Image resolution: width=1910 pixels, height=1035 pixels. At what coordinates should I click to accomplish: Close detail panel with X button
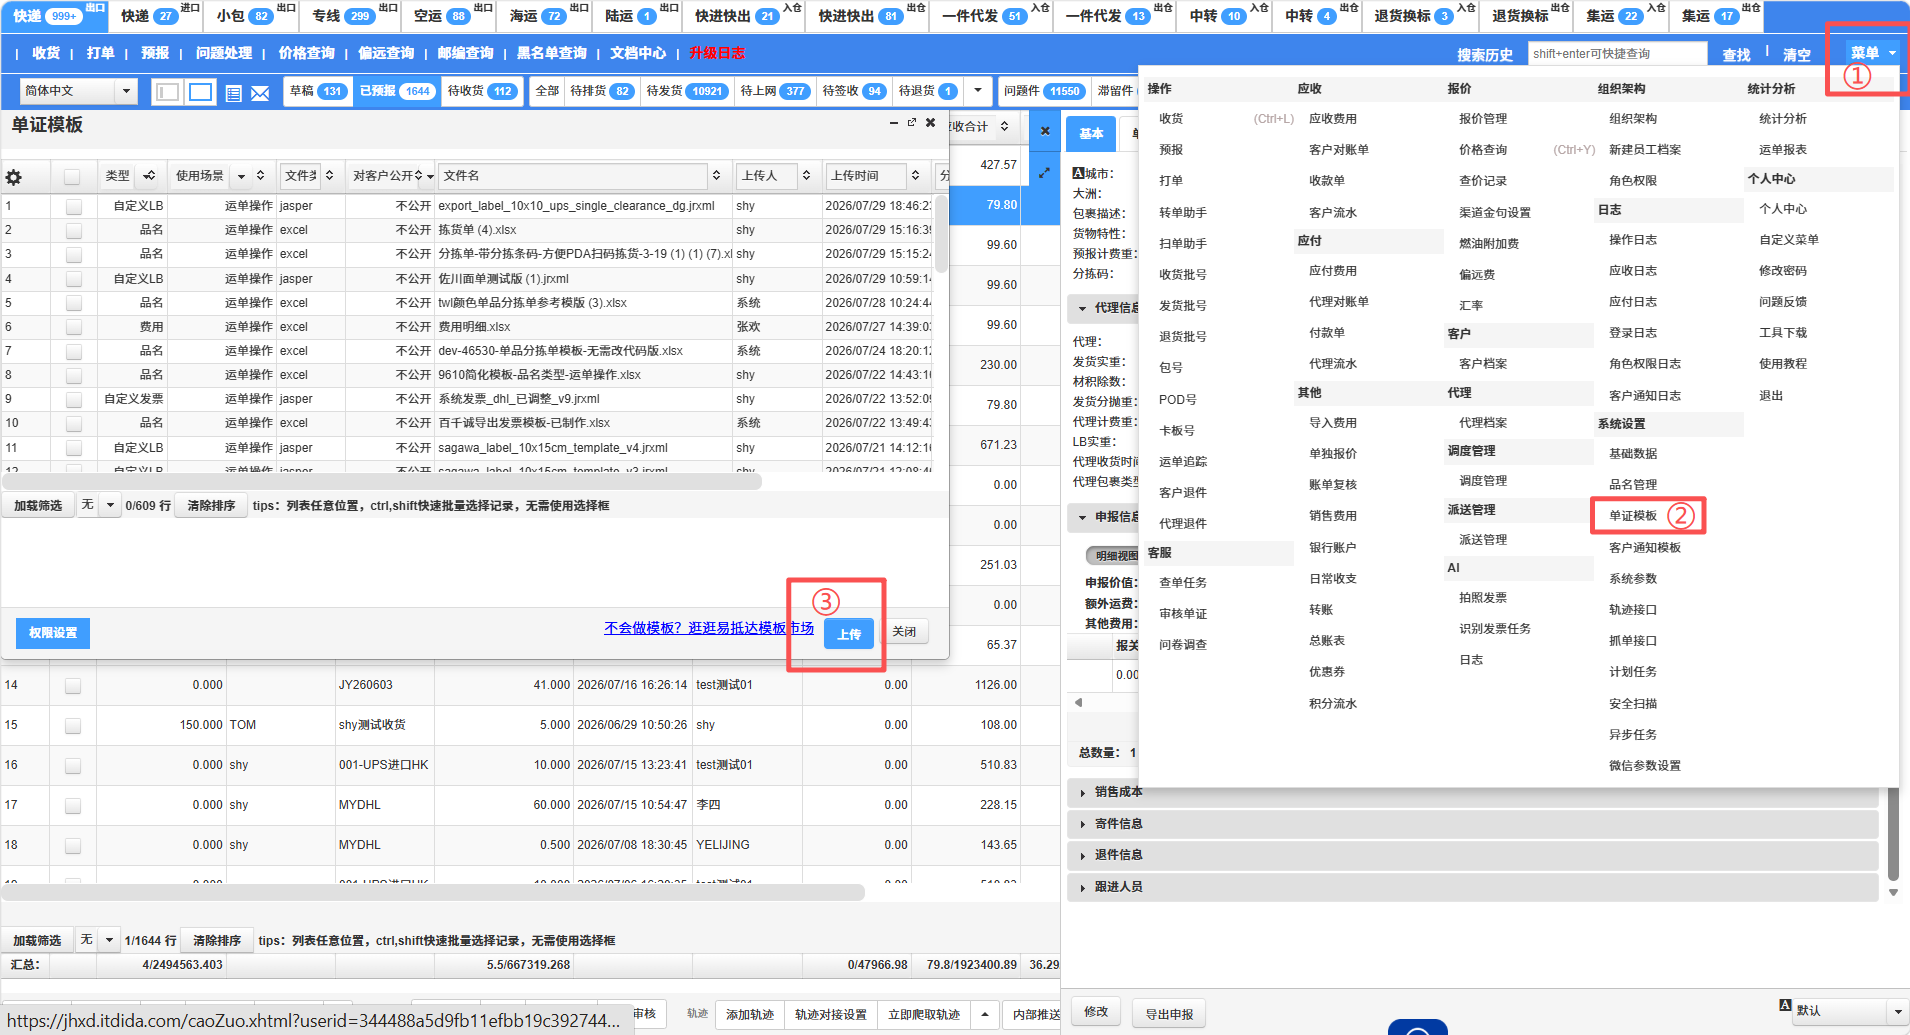1045,131
